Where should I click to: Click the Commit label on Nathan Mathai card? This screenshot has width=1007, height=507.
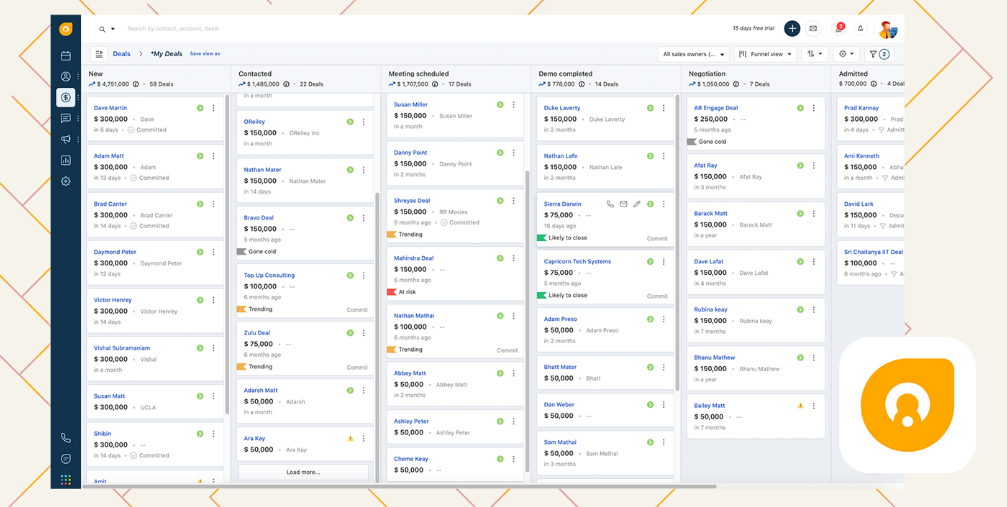[x=507, y=350]
